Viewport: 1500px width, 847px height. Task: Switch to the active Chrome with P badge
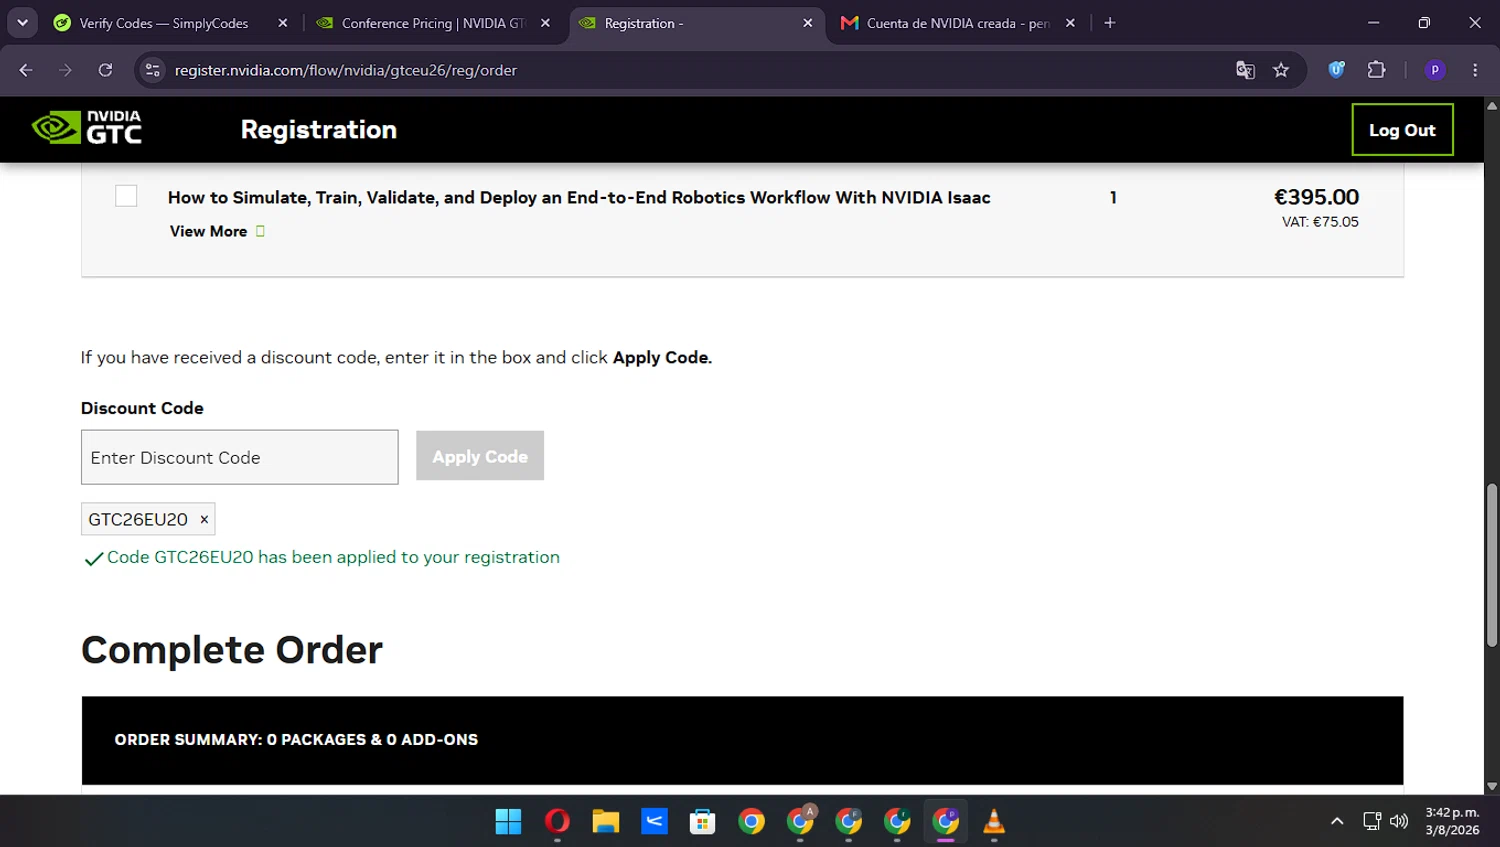pos(945,822)
